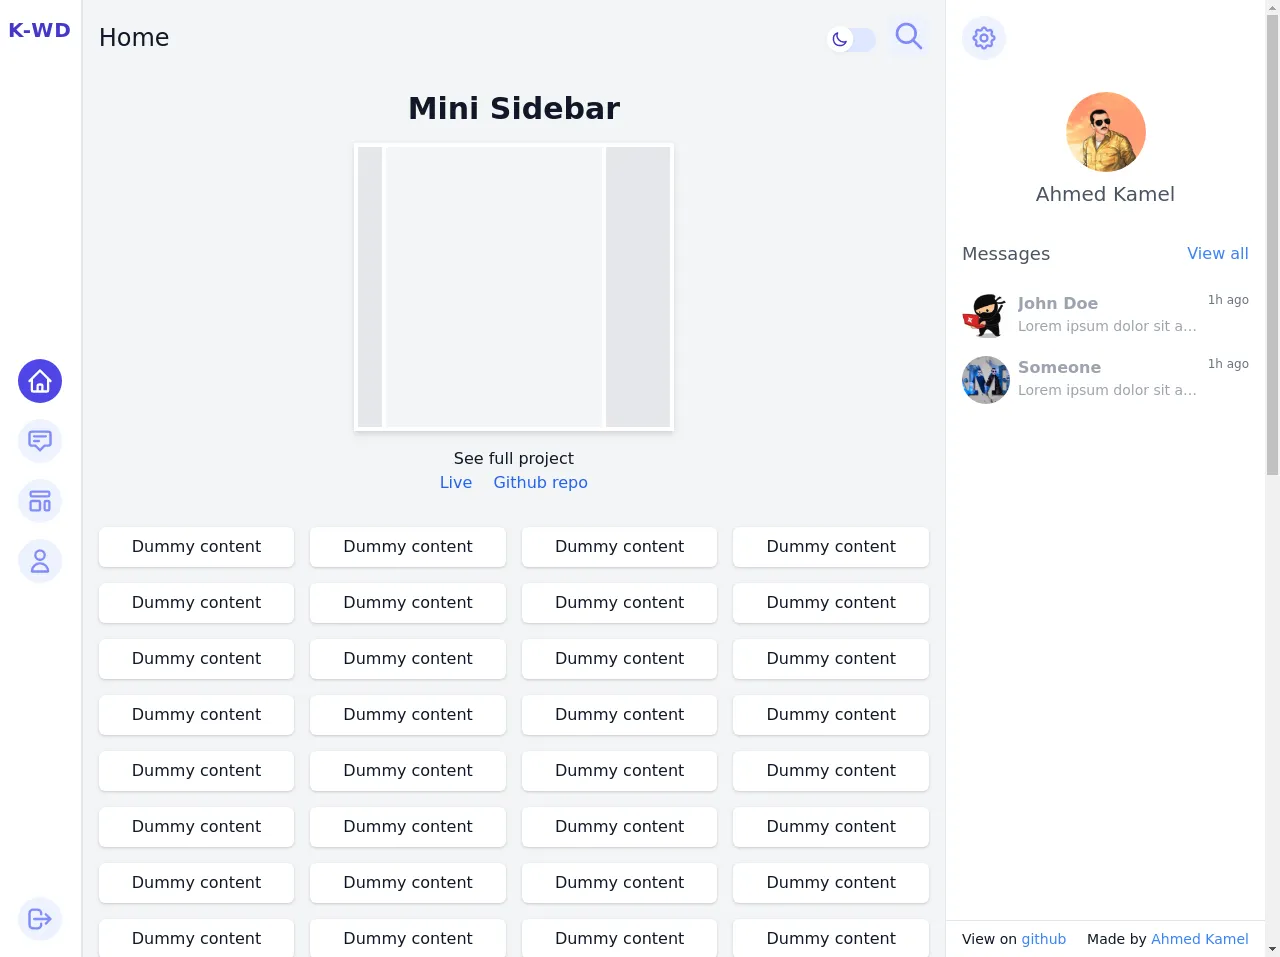This screenshot has width=1280, height=957.
Task: Open the user profile sidebar icon
Action: pos(40,561)
